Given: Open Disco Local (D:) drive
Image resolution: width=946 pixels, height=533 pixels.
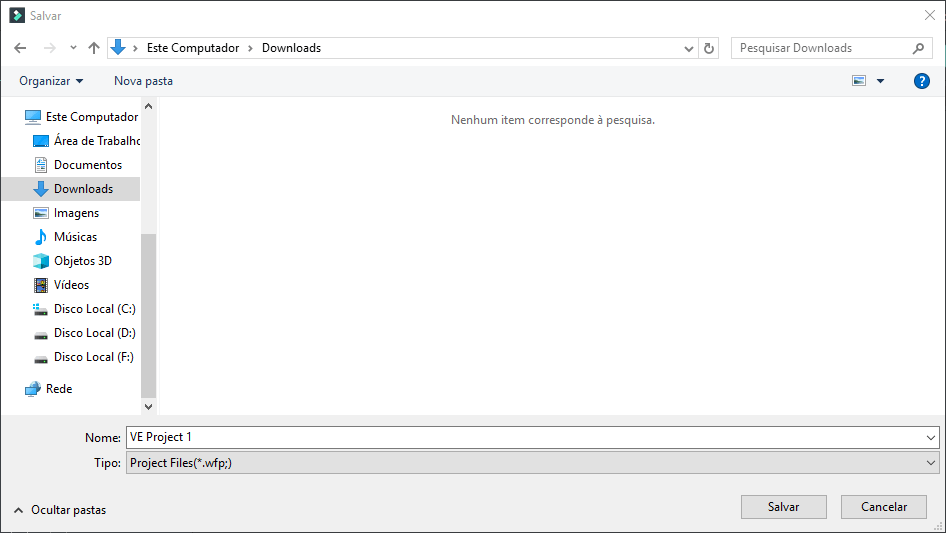Looking at the screenshot, I should coord(95,333).
